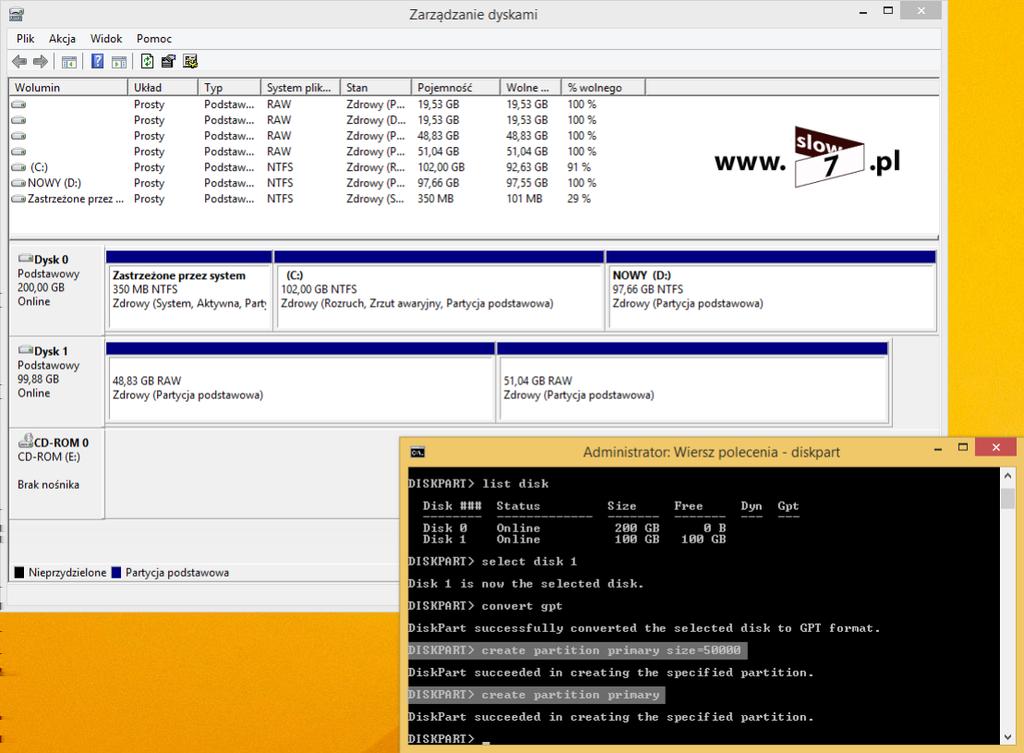
Task: Open the Pomoc menu
Action: (154, 39)
